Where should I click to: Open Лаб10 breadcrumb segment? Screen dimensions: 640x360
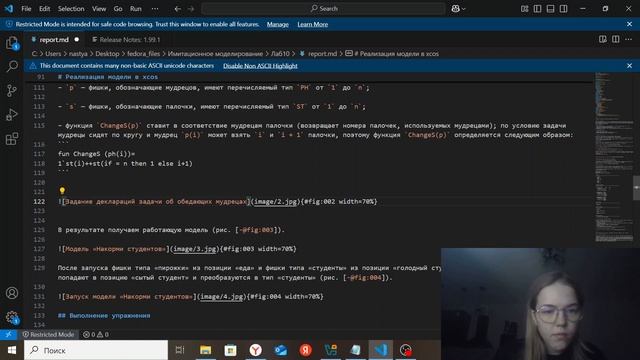coord(280,53)
